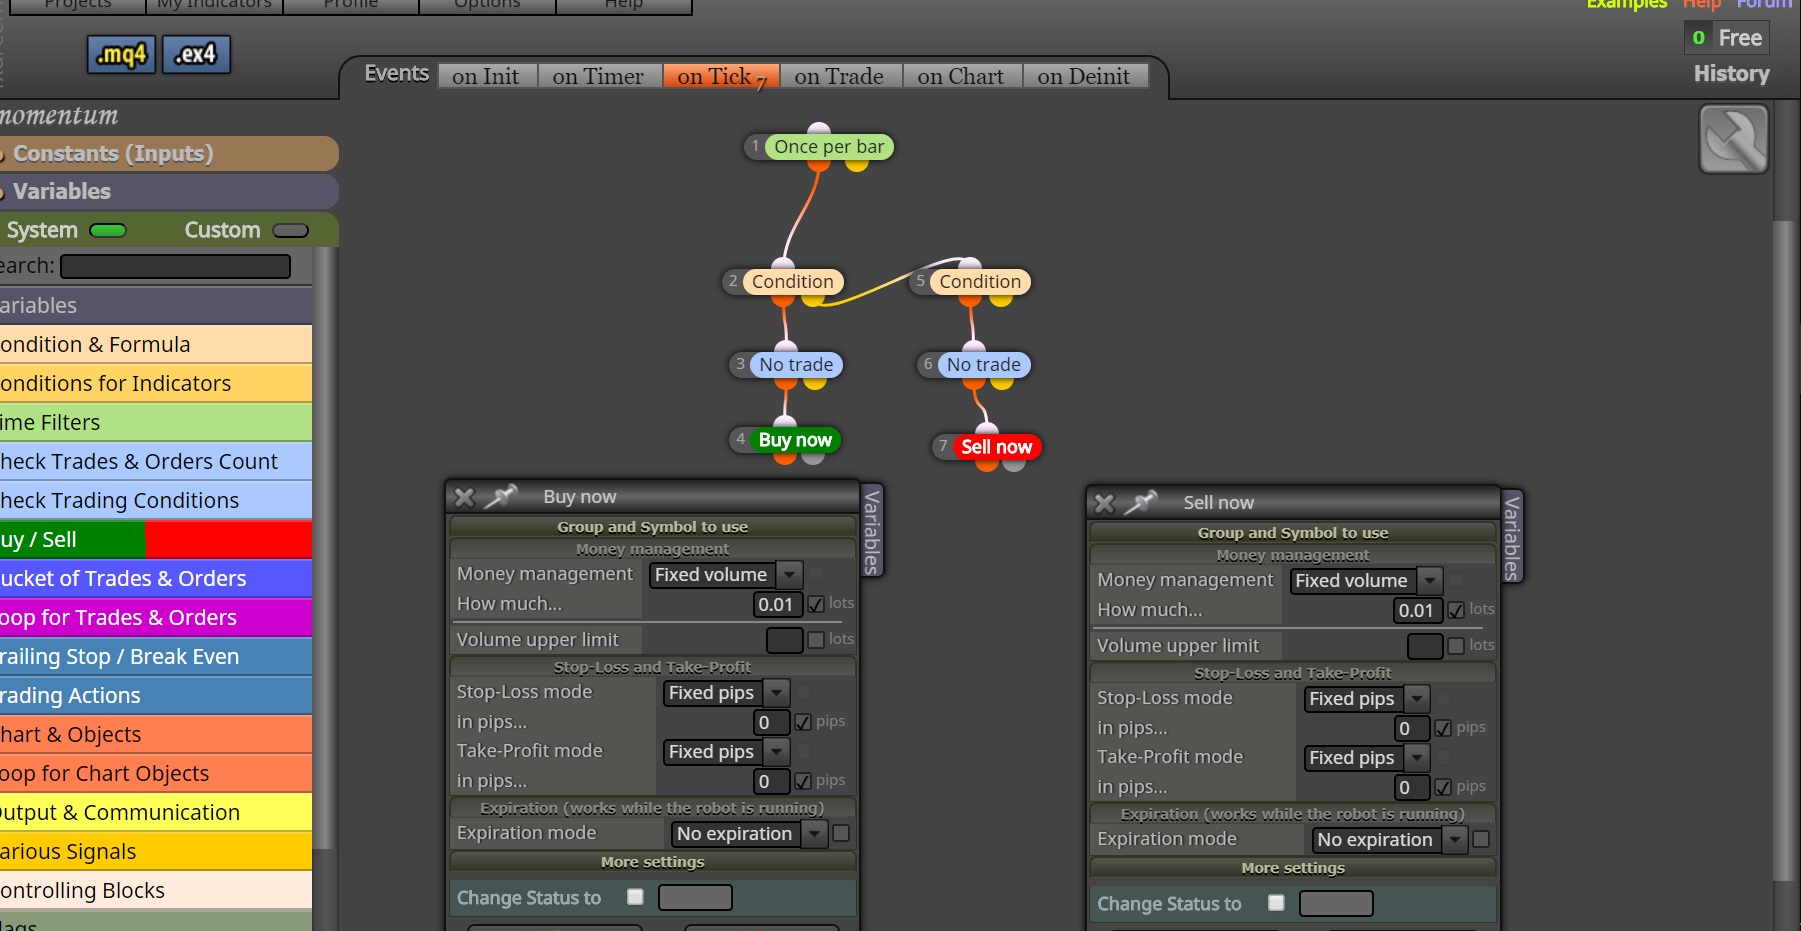Toggle the System variables switch
The image size is (1801, 931).
(108, 231)
